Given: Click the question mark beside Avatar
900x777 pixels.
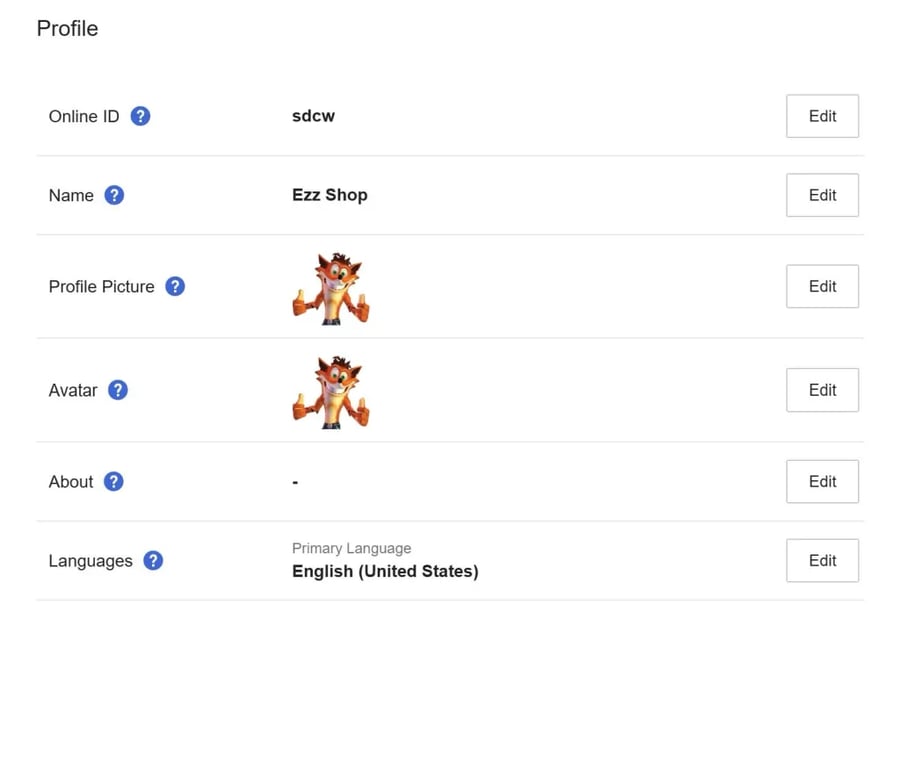Looking at the screenshot, I should (118, 390).
